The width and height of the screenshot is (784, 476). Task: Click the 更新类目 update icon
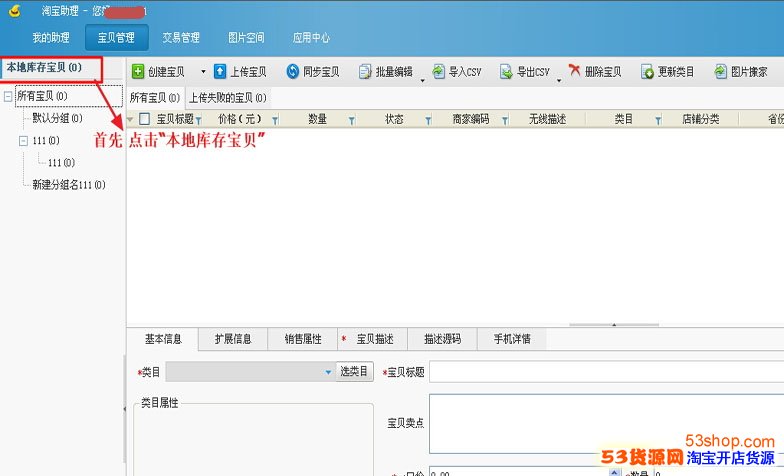point(647,72)
